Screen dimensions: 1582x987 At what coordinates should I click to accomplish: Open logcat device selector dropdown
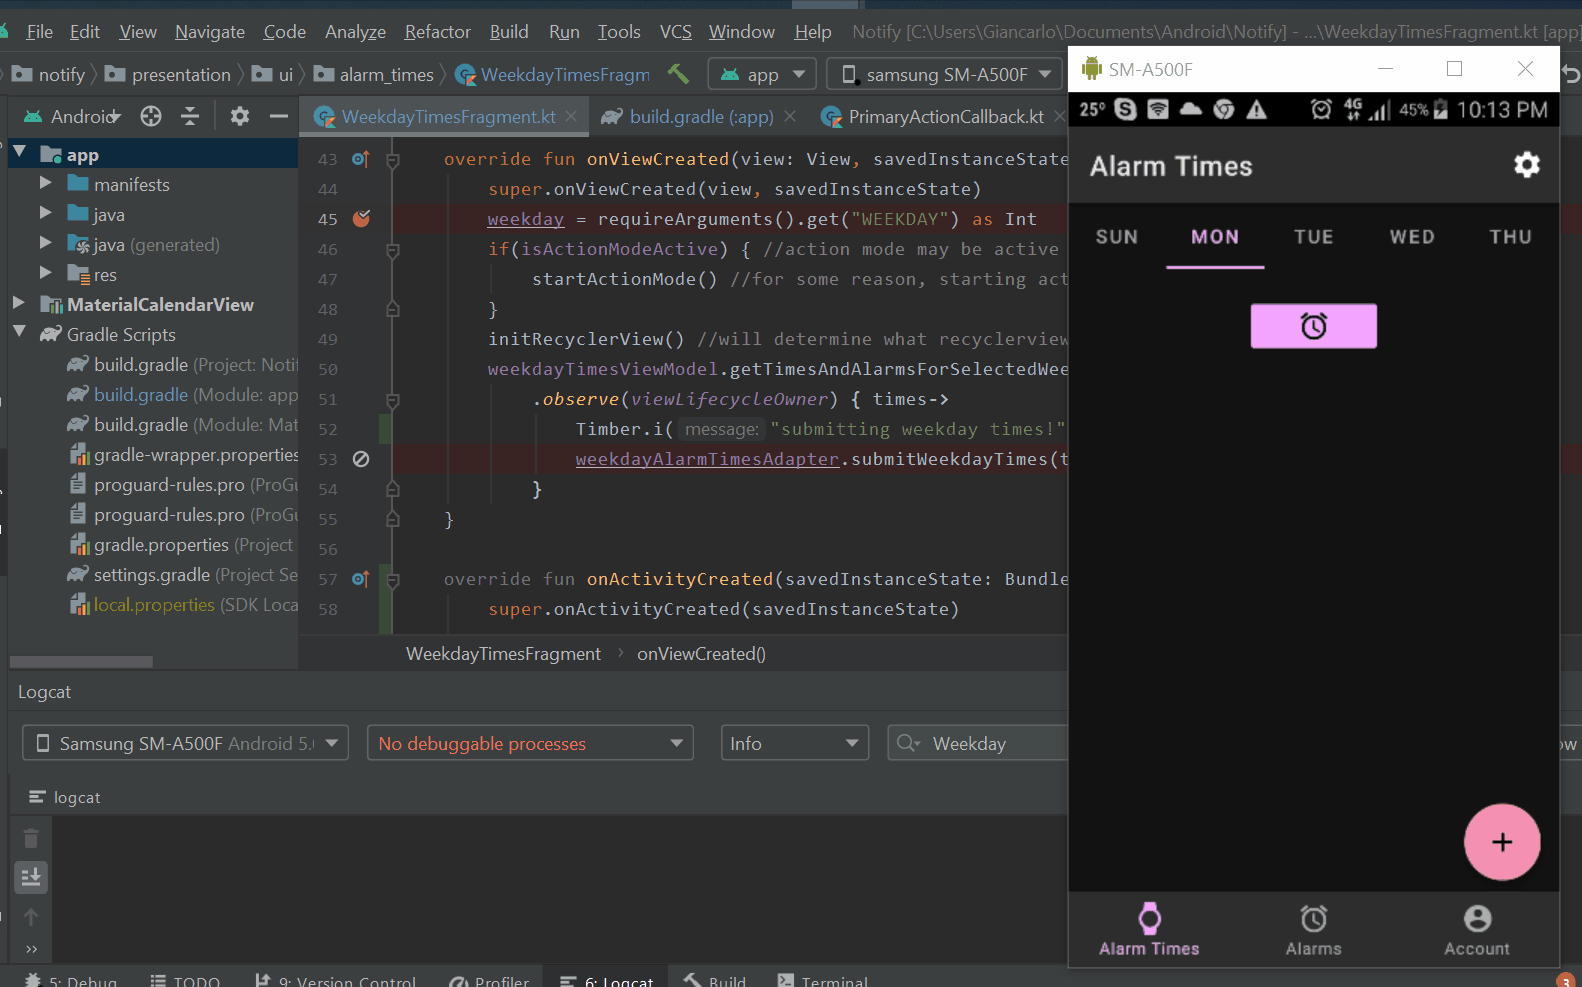point(185,743)
